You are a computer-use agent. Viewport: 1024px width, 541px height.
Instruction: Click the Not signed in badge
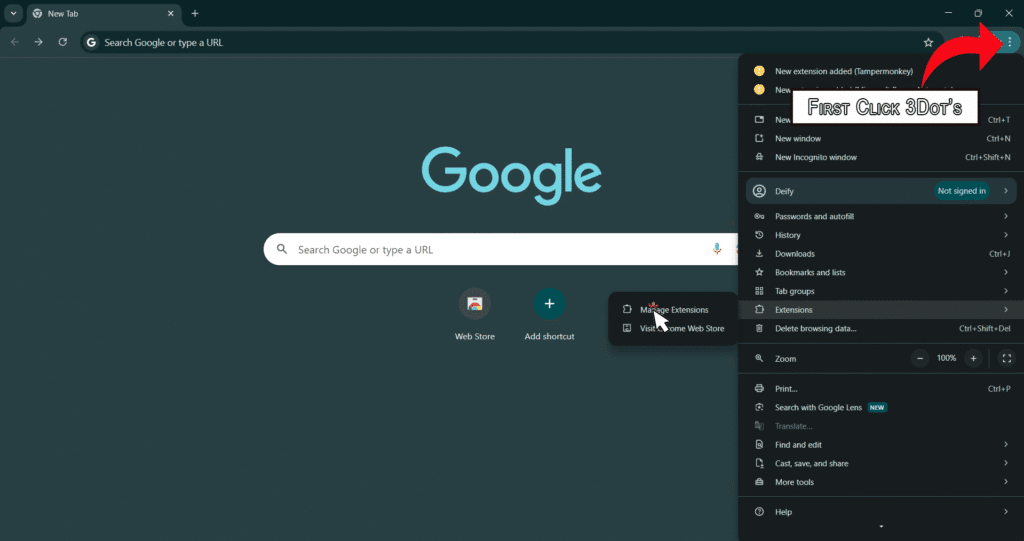click(x=961, y=191)
